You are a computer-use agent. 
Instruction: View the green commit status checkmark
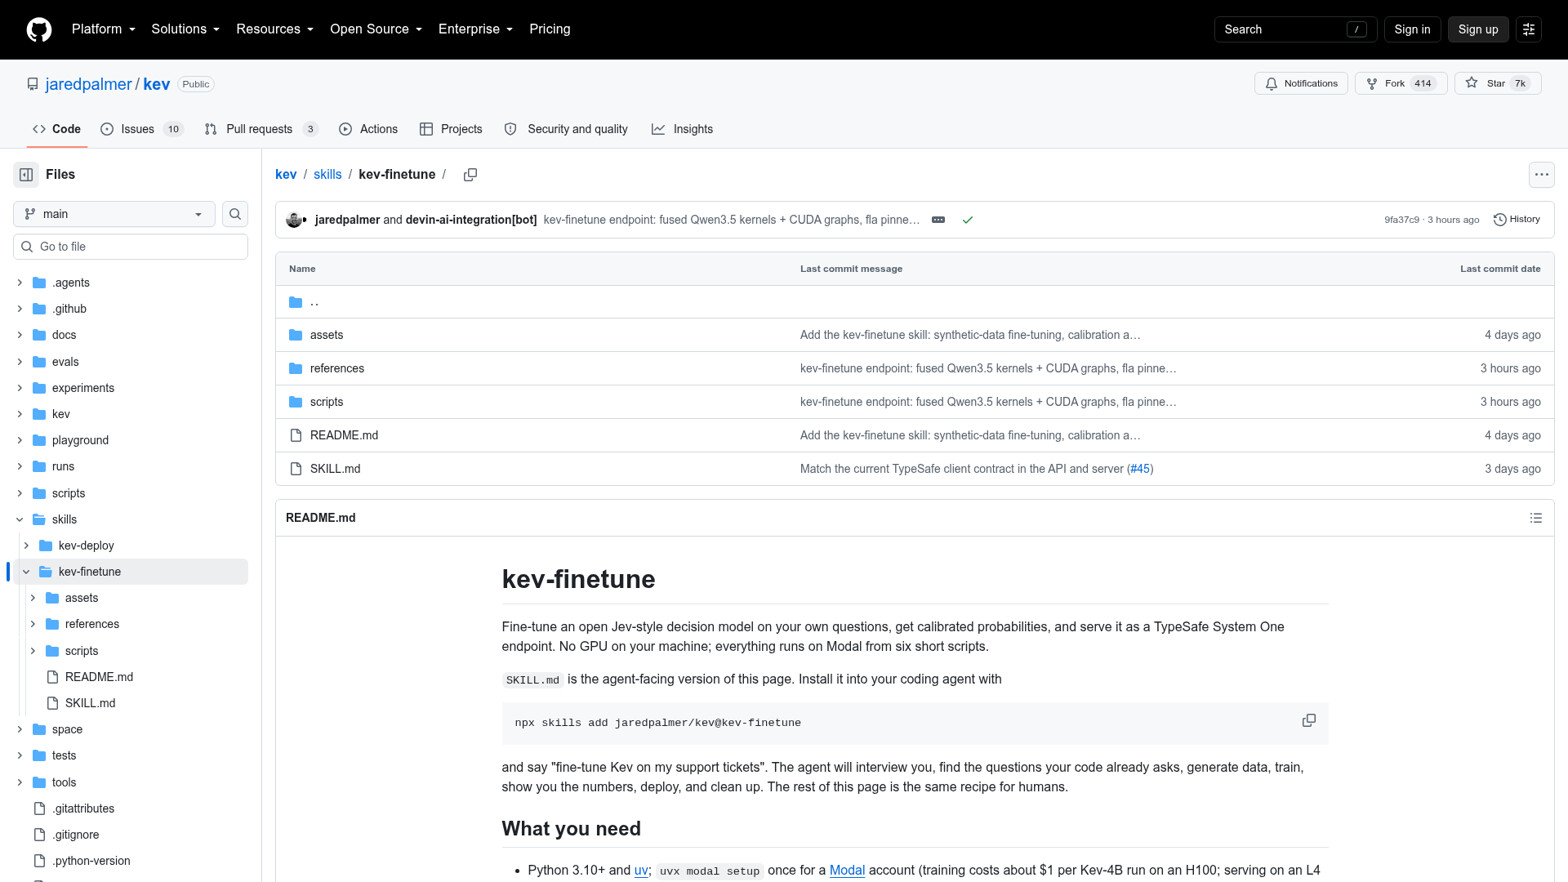(967, 220)
